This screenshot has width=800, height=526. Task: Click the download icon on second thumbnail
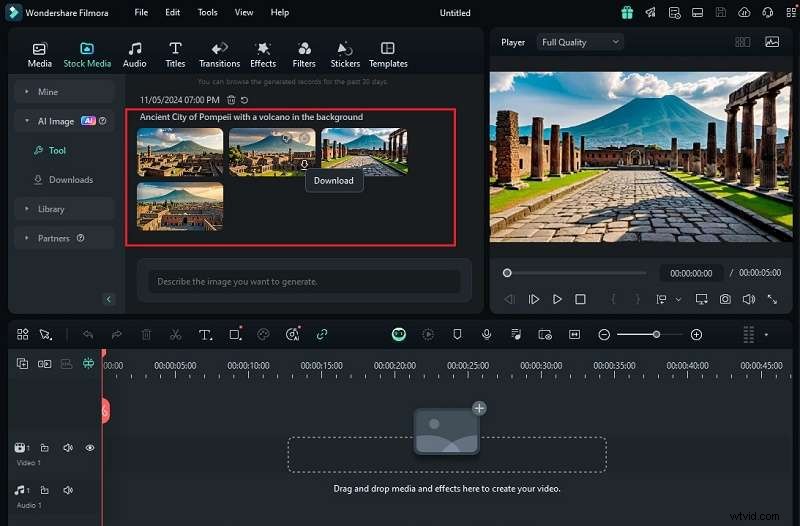click(304, 164)
